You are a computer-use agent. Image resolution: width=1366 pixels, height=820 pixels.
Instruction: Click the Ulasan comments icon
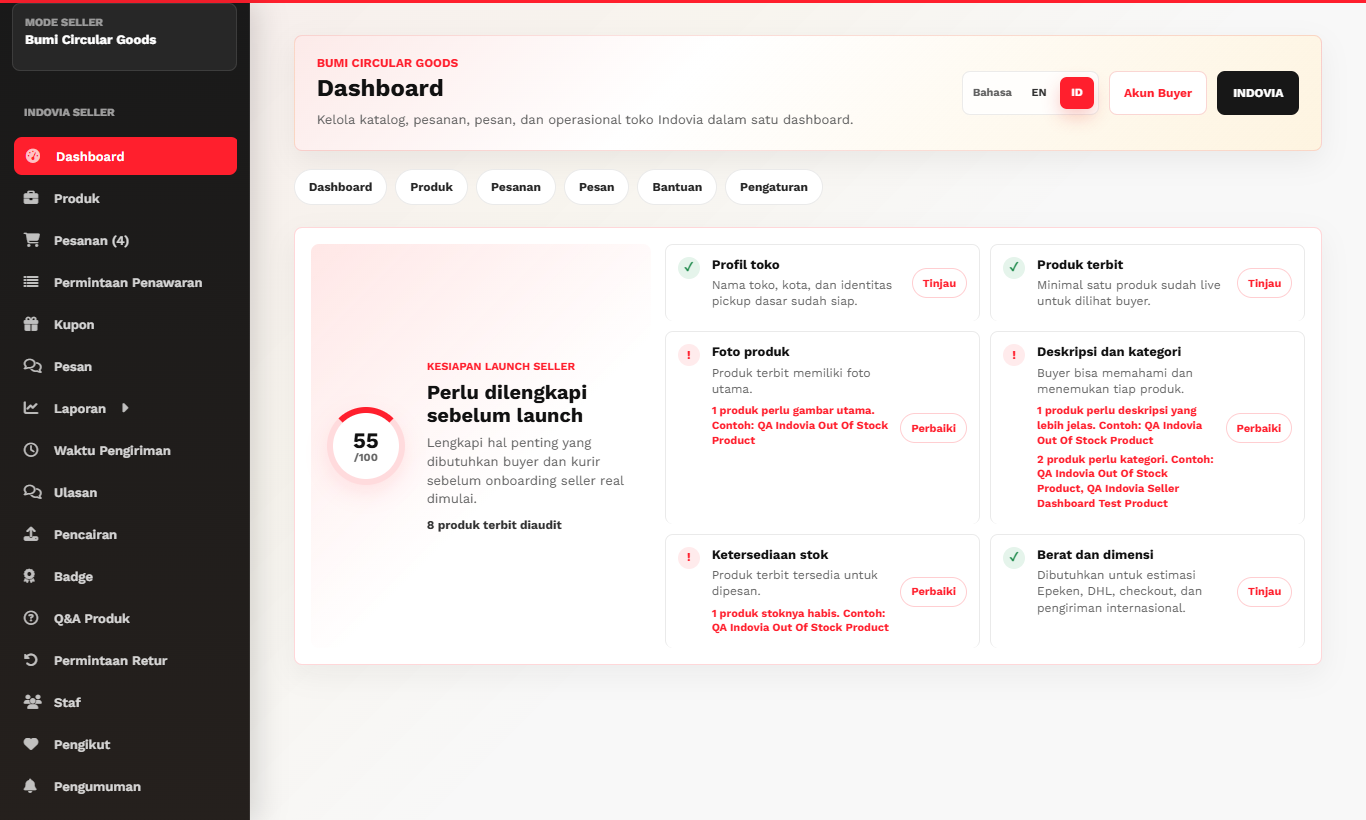[x=32, y=492]
